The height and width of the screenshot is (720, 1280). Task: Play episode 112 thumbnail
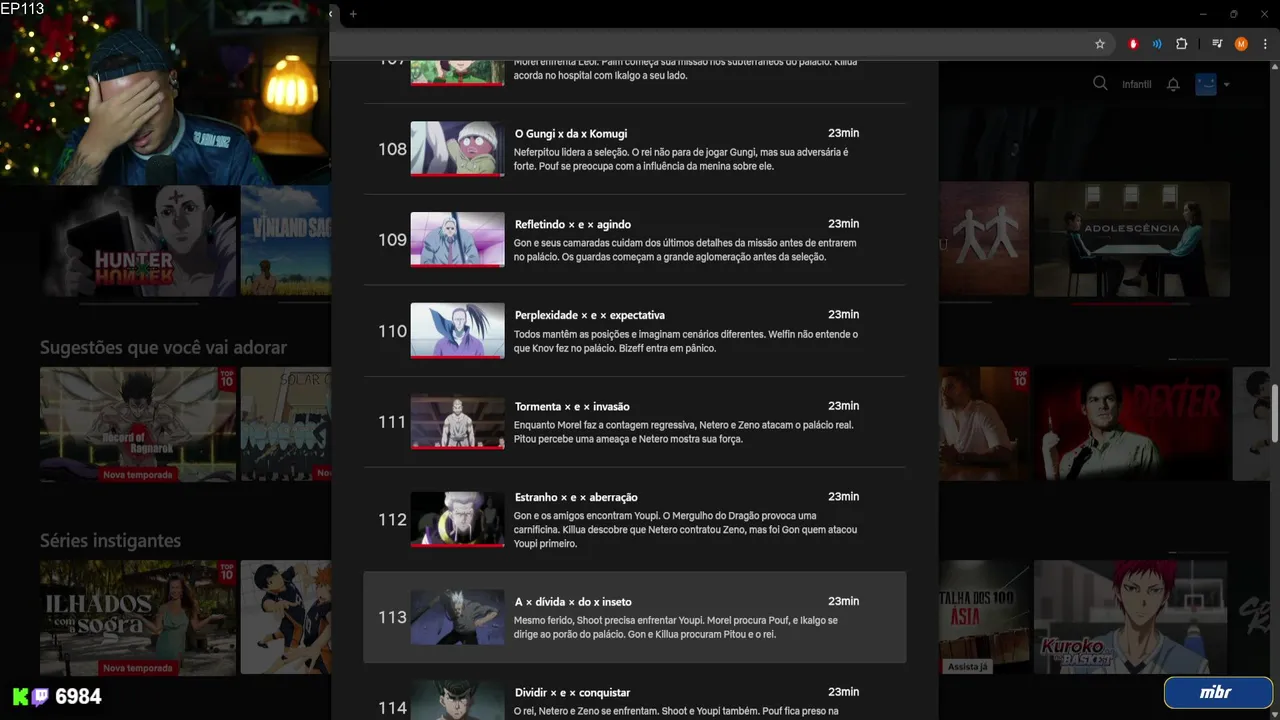(x=457, y=519)
